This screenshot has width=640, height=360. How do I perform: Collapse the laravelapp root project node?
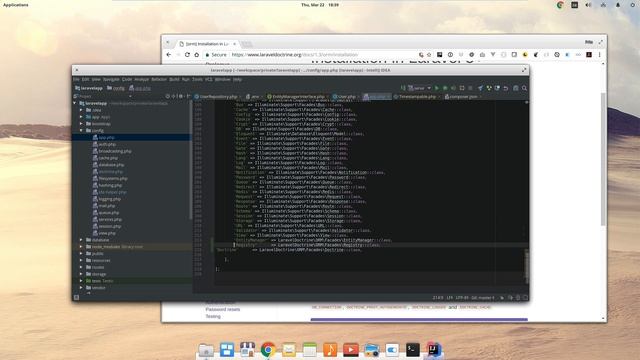point(75,103)
